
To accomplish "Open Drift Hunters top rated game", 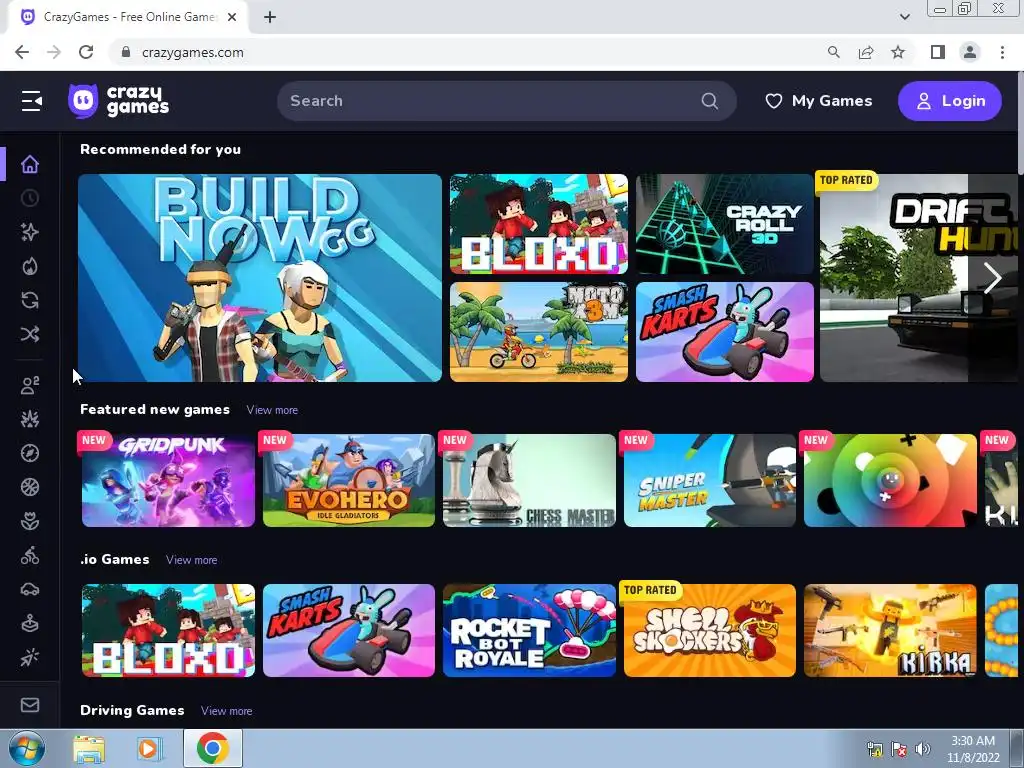I will click(918, 278).
